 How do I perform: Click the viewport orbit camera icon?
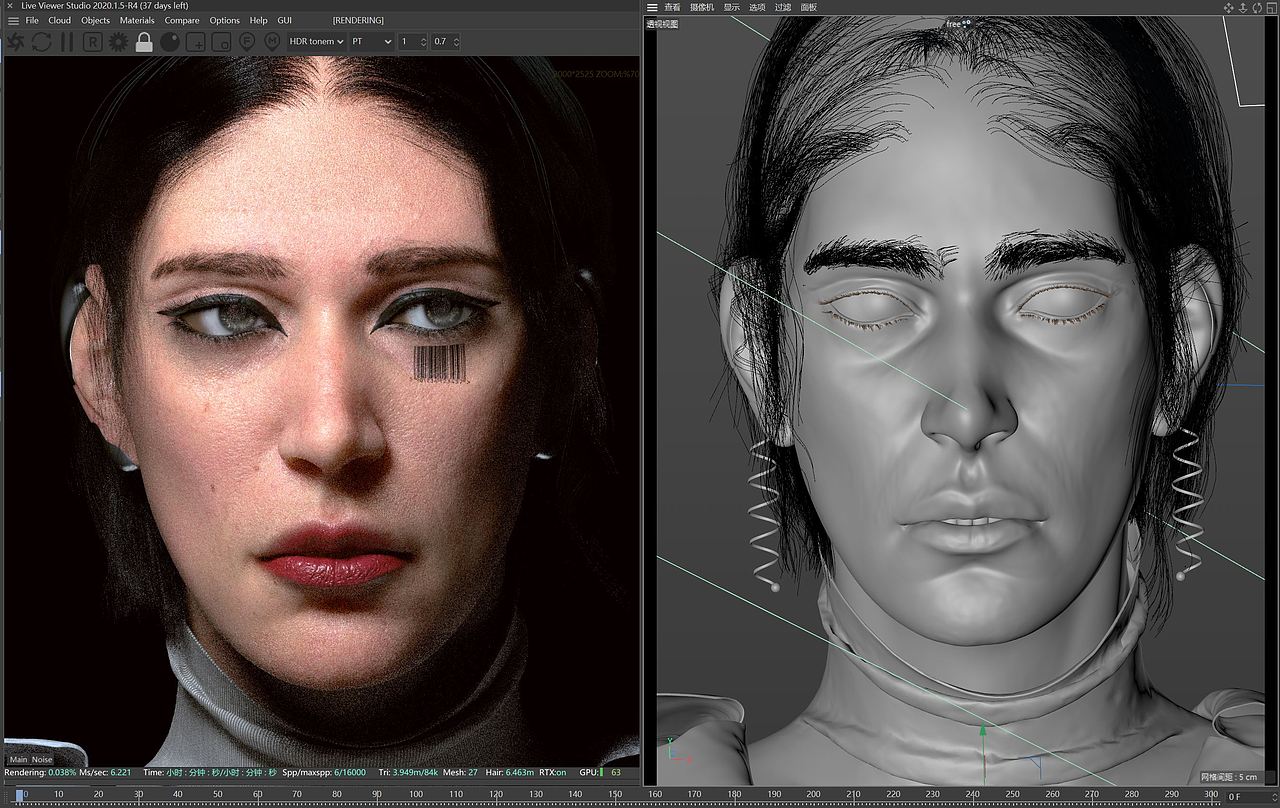(x=1257, y=7)
